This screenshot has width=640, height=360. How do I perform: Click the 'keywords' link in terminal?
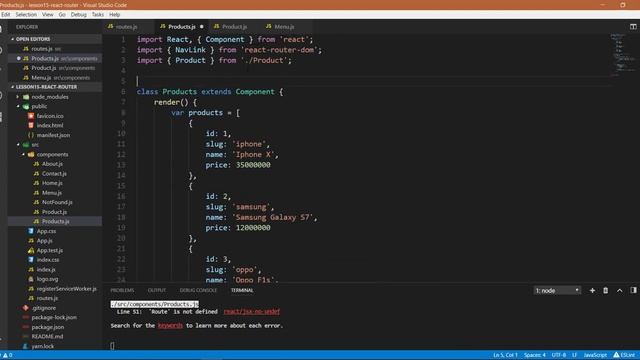[x=170, y=325]
